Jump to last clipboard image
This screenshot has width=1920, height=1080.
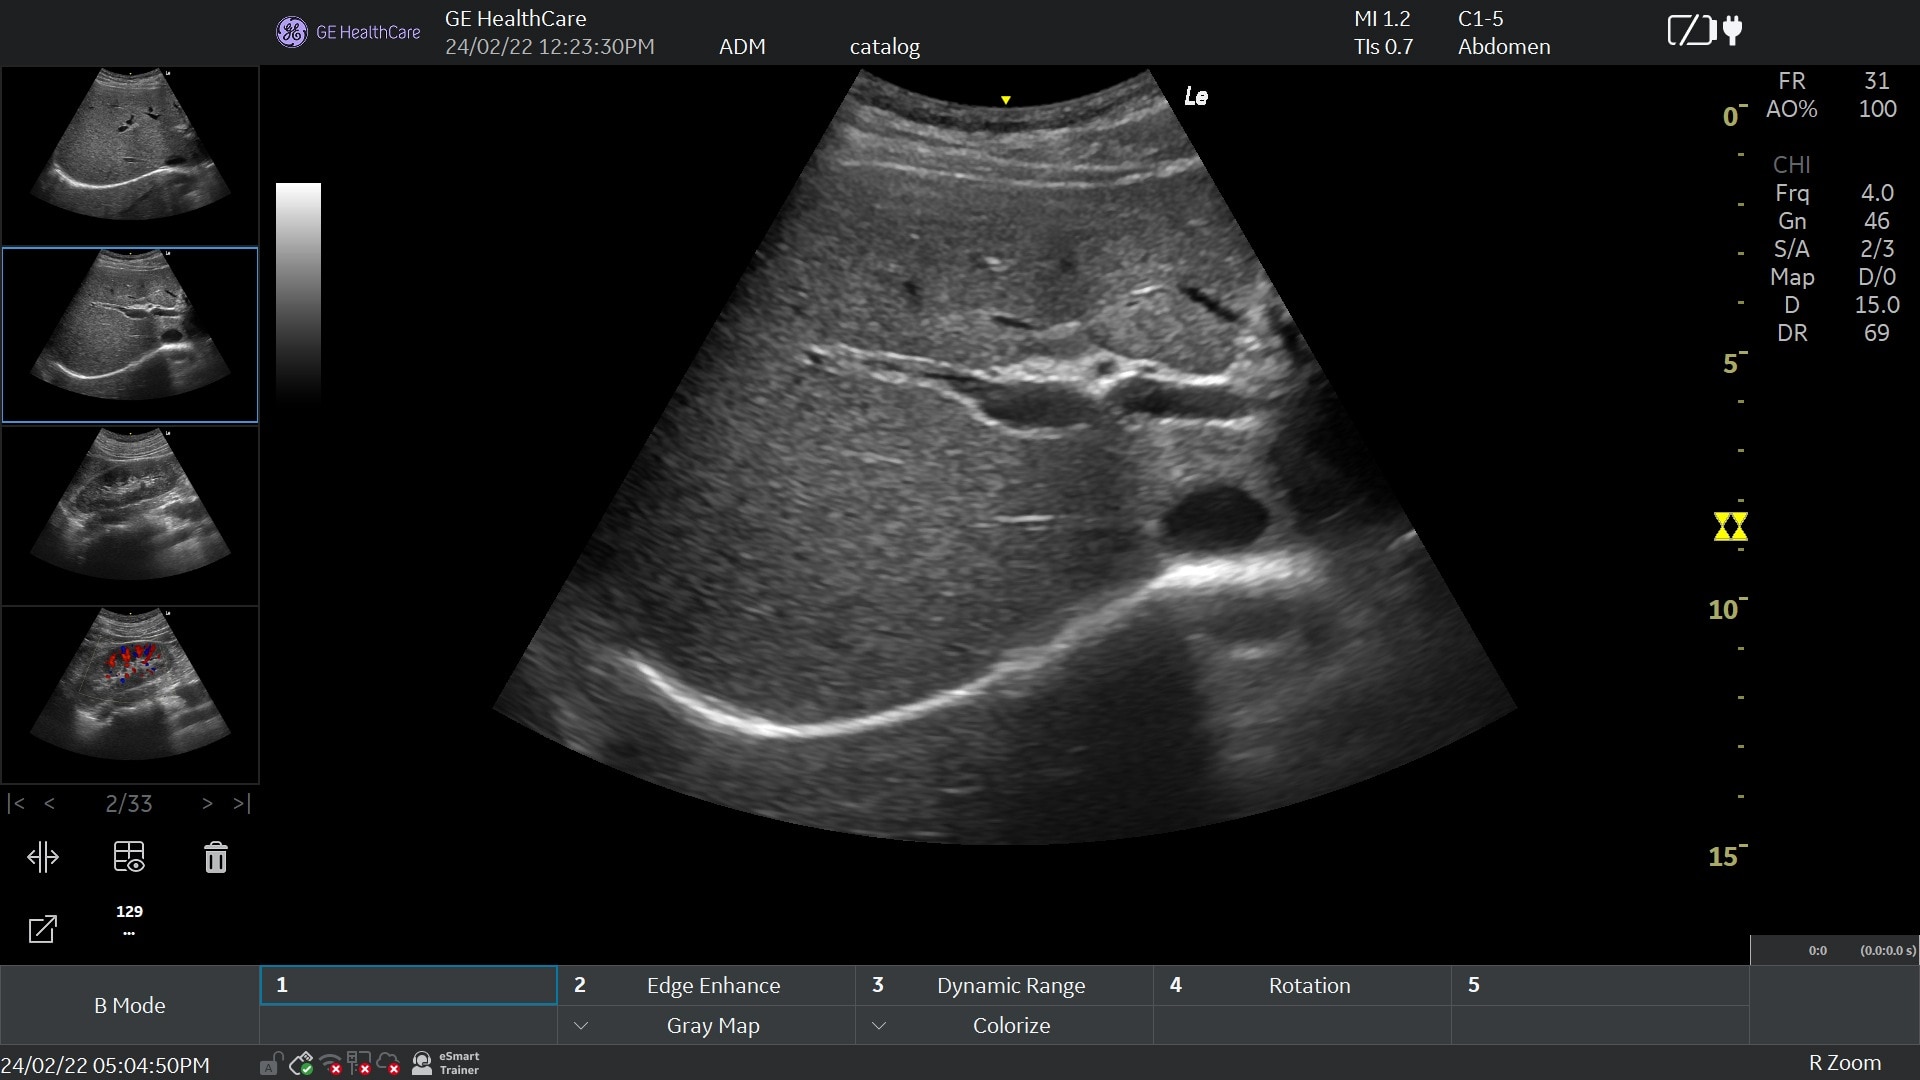(x=241, y=803)
